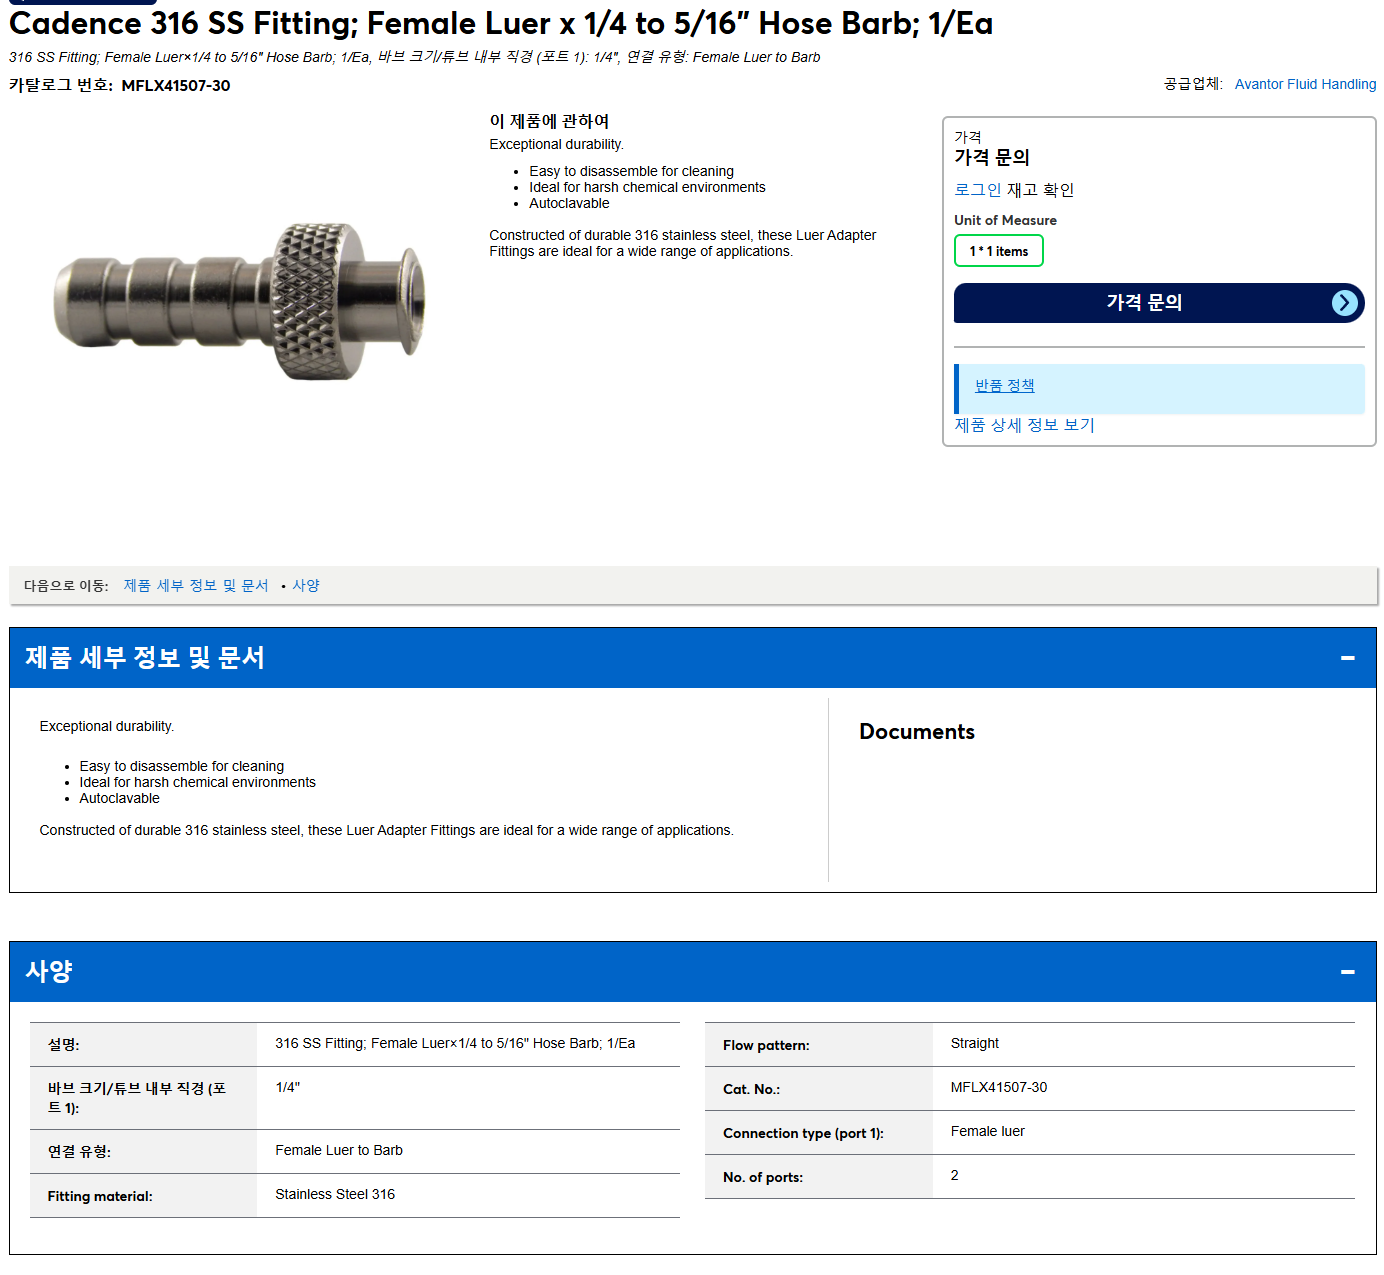Collapse the 사양 specifications section
The image size is (1384, 1275).
[1347, 972]
